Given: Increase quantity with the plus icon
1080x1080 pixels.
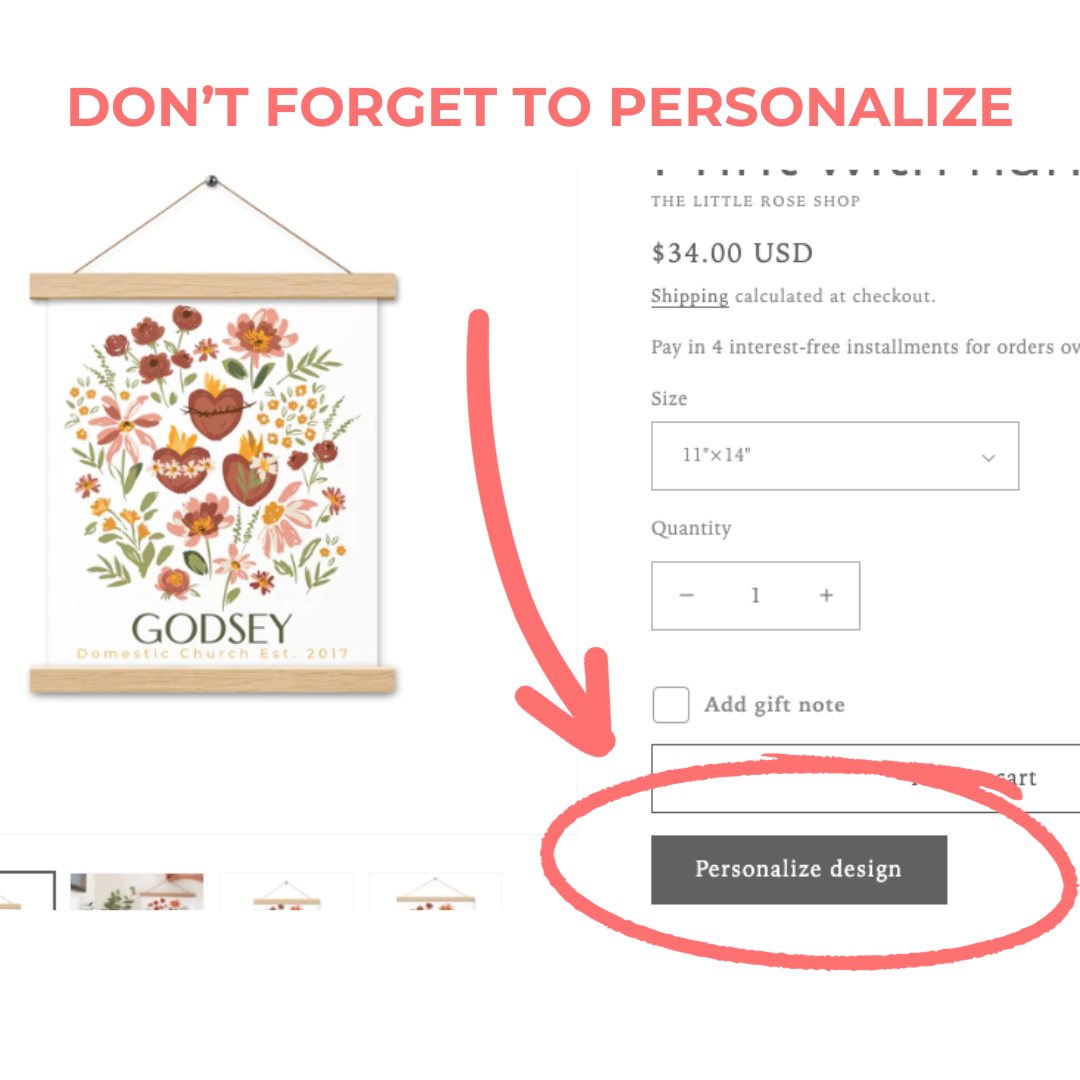Looking at the screenshot, I should (x=826, y=596).
